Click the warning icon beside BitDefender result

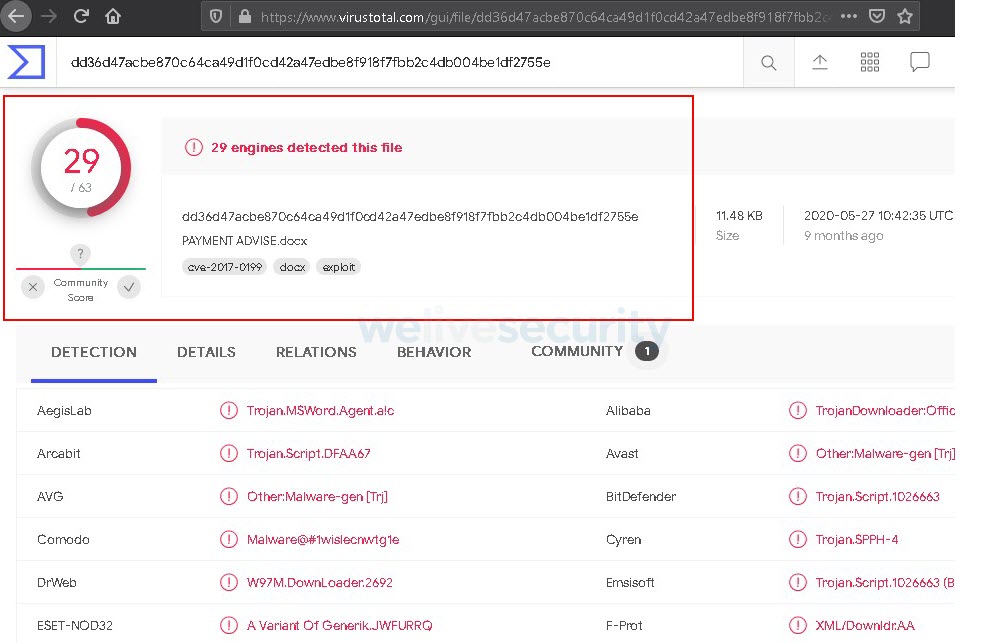coord(798,496)
